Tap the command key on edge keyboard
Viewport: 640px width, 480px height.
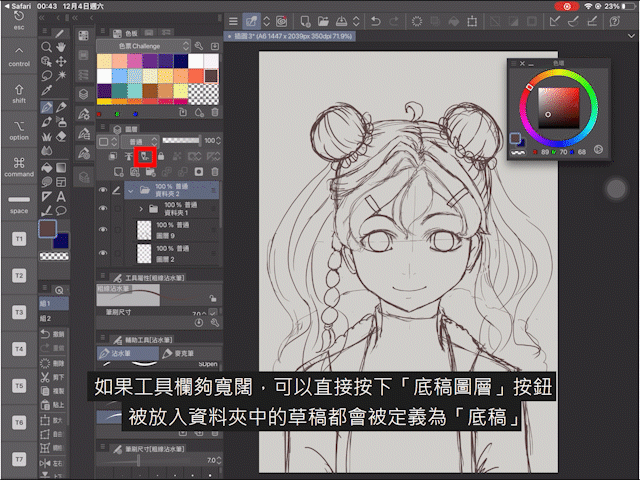pyautogui.click(x=19, y=167)
